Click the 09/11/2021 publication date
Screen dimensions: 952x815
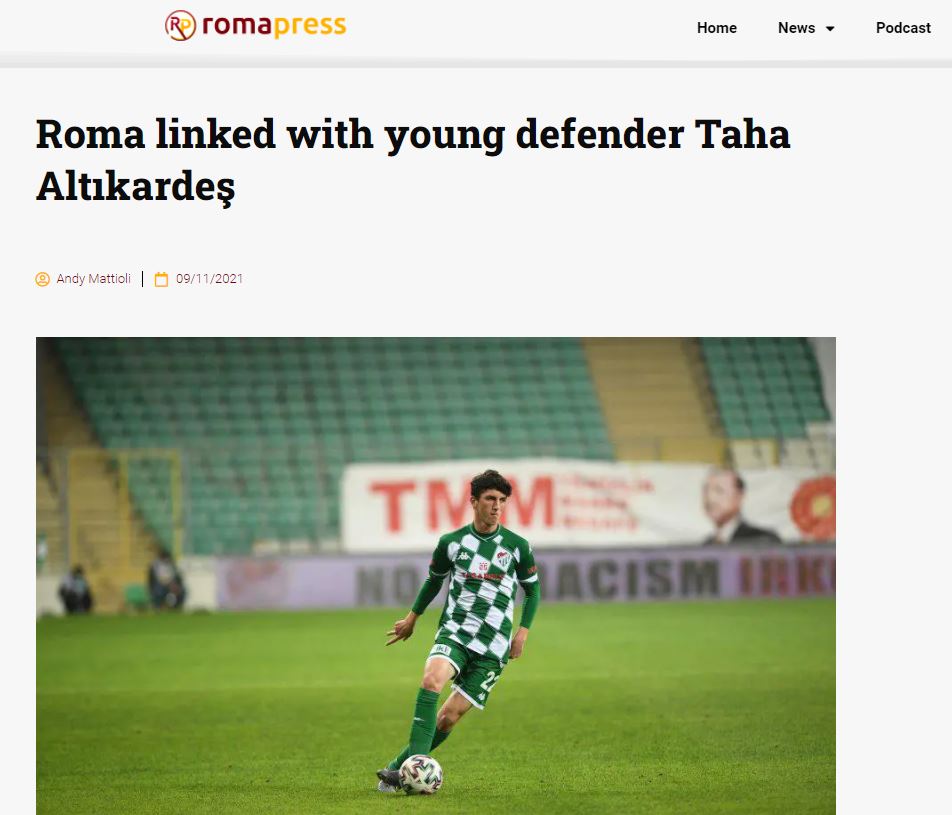209,279
